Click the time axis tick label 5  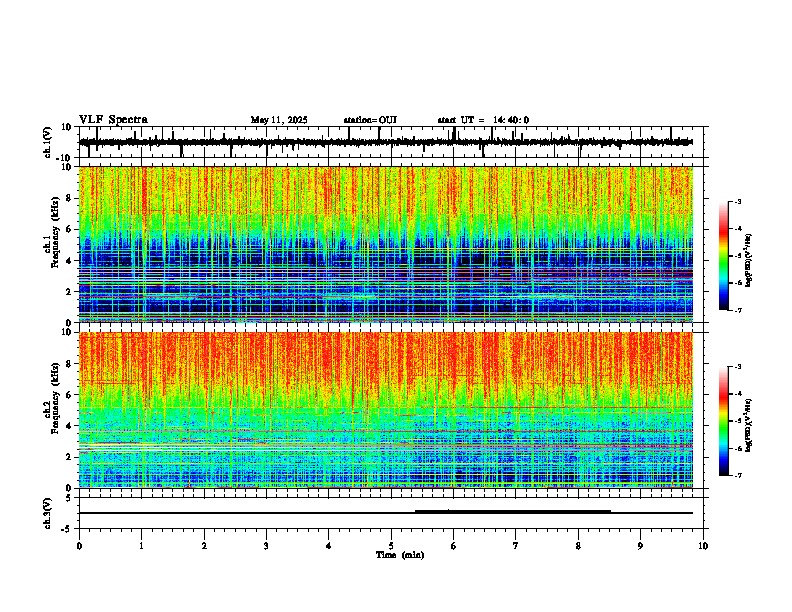391,546
